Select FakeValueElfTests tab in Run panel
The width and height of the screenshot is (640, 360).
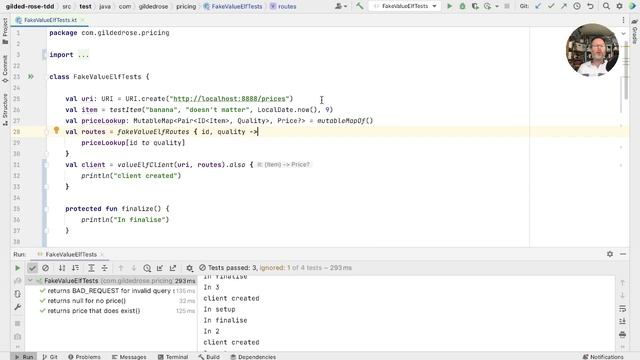tap(71, 254)
